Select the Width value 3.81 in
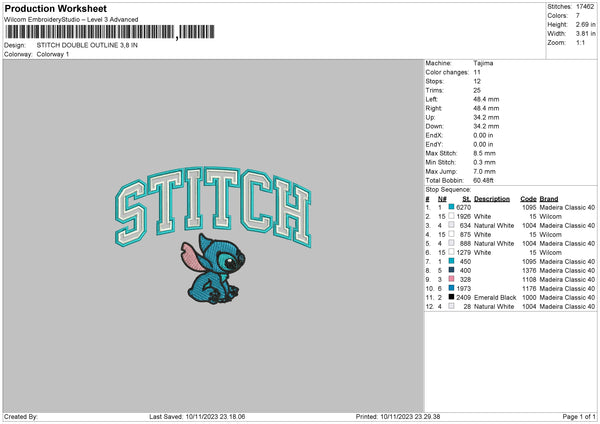The width and height of the screenshot is (600, 424). pos(586,34)
